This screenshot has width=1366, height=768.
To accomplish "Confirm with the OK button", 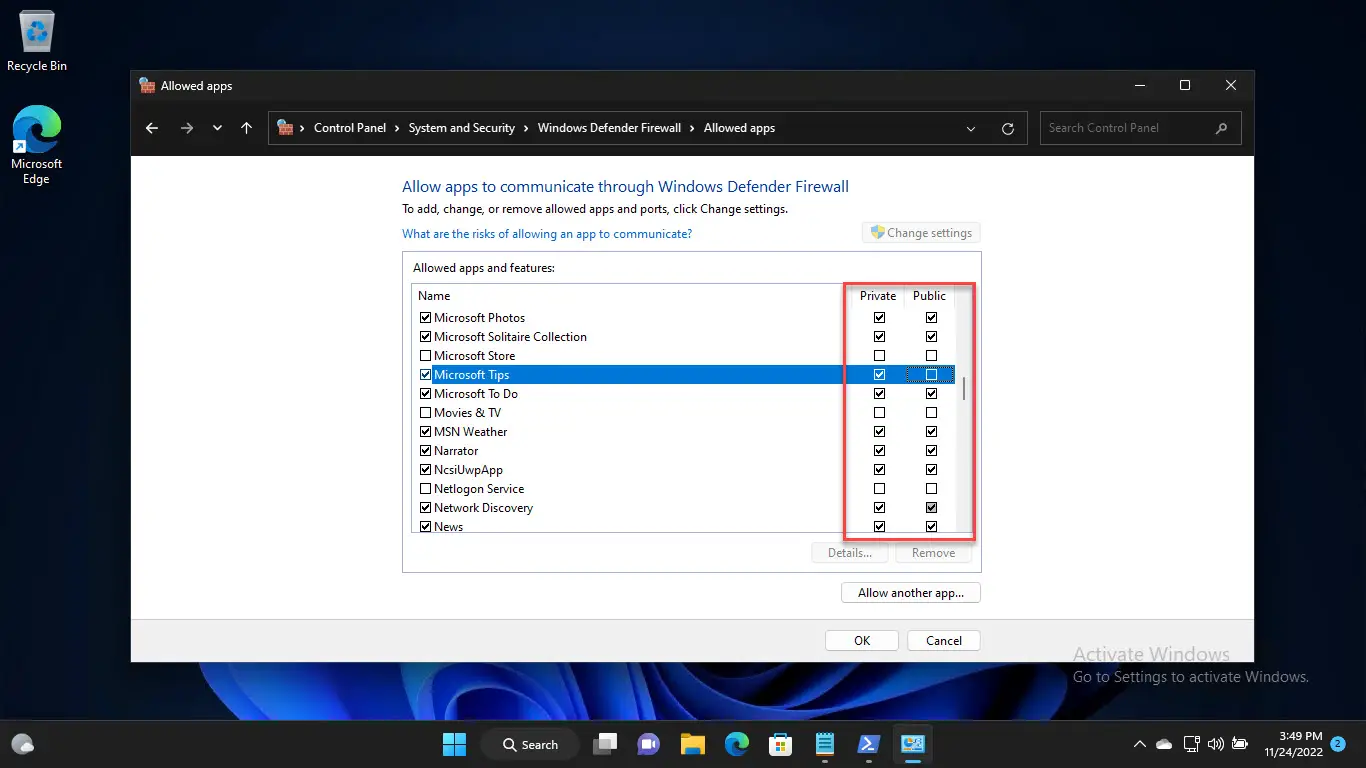I will point(862,641).
